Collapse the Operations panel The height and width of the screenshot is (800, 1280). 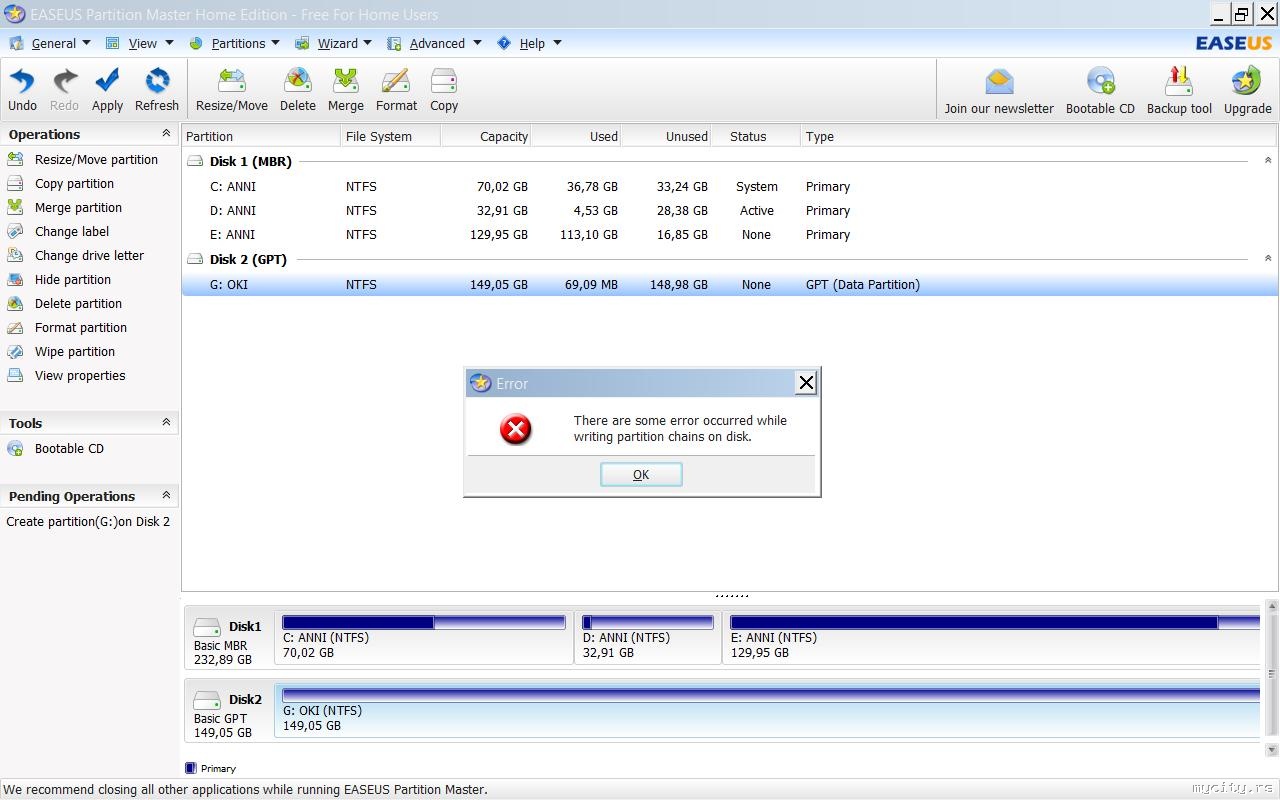click(166, 134)
